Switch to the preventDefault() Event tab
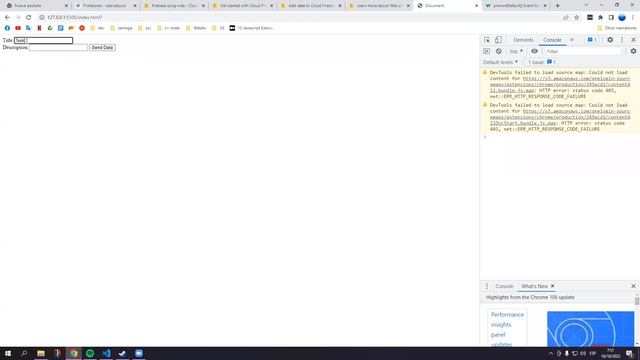Screen dimensions: 640x360 (516, 6)
